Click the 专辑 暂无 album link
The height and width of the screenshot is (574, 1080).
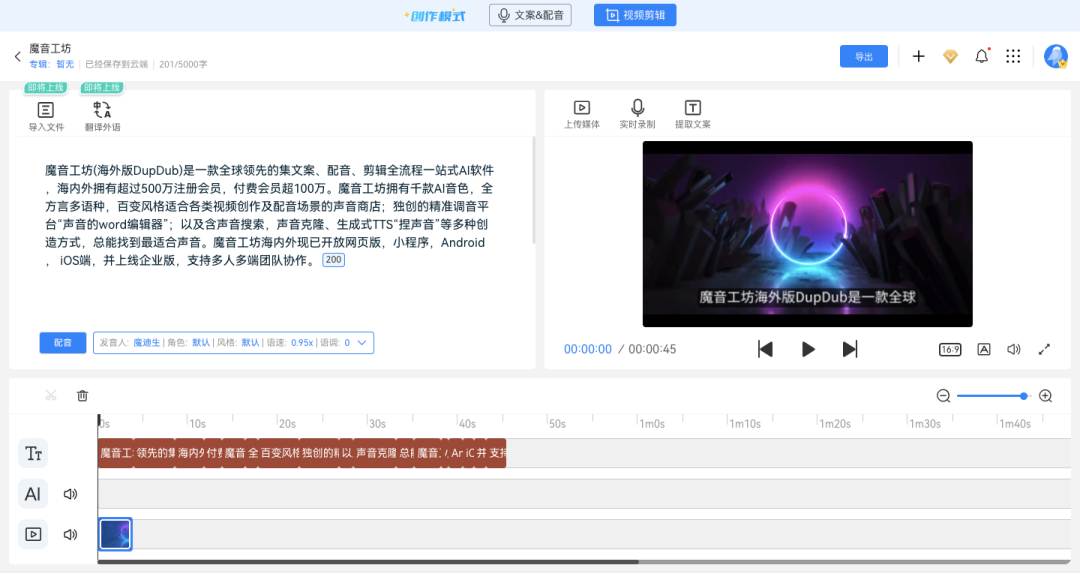(x=52, y=64)
